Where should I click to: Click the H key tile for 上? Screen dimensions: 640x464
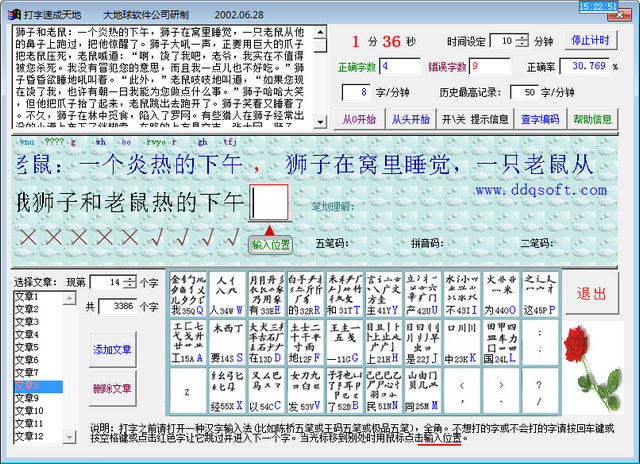click(384, 342)
